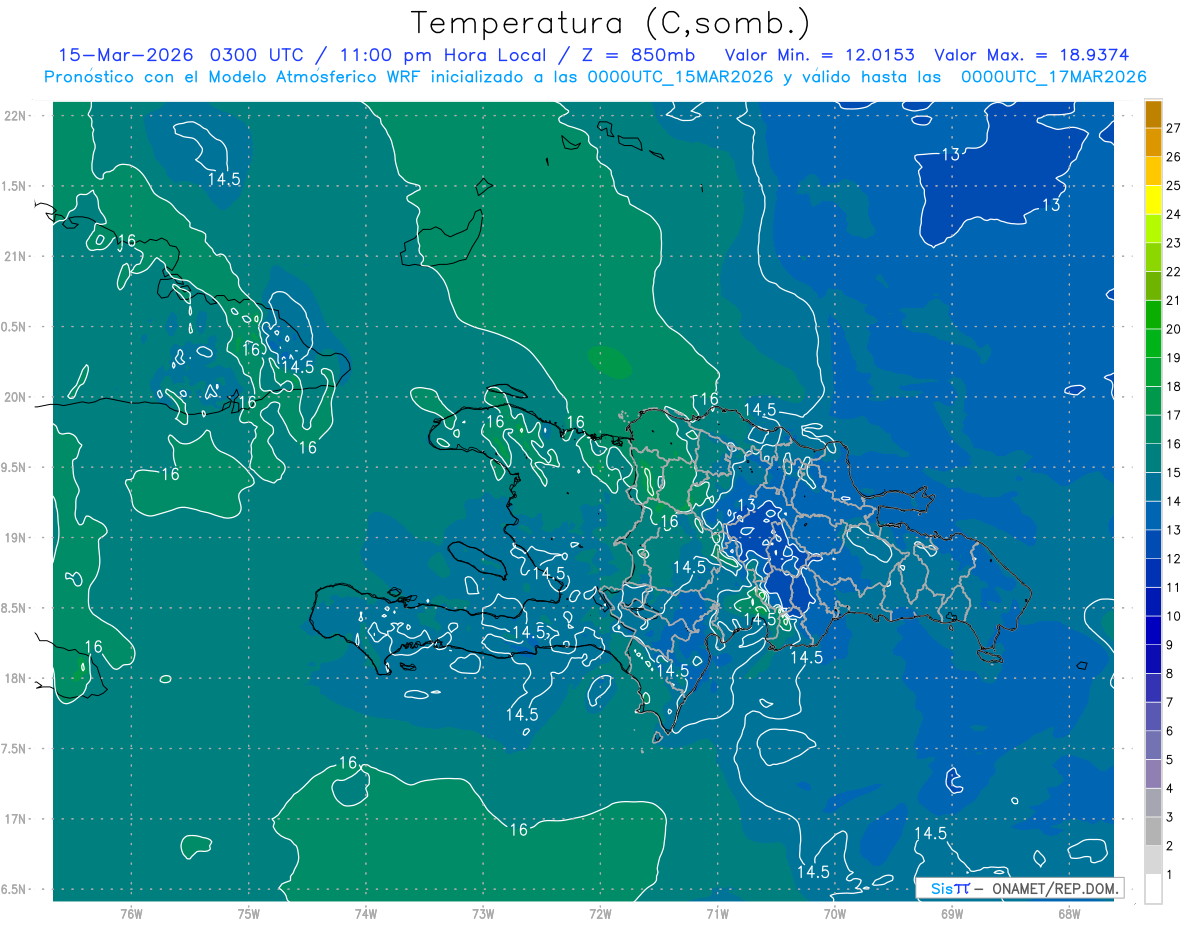
Task: Click the "23" label on the color scale
Action: click(1174, 243)
